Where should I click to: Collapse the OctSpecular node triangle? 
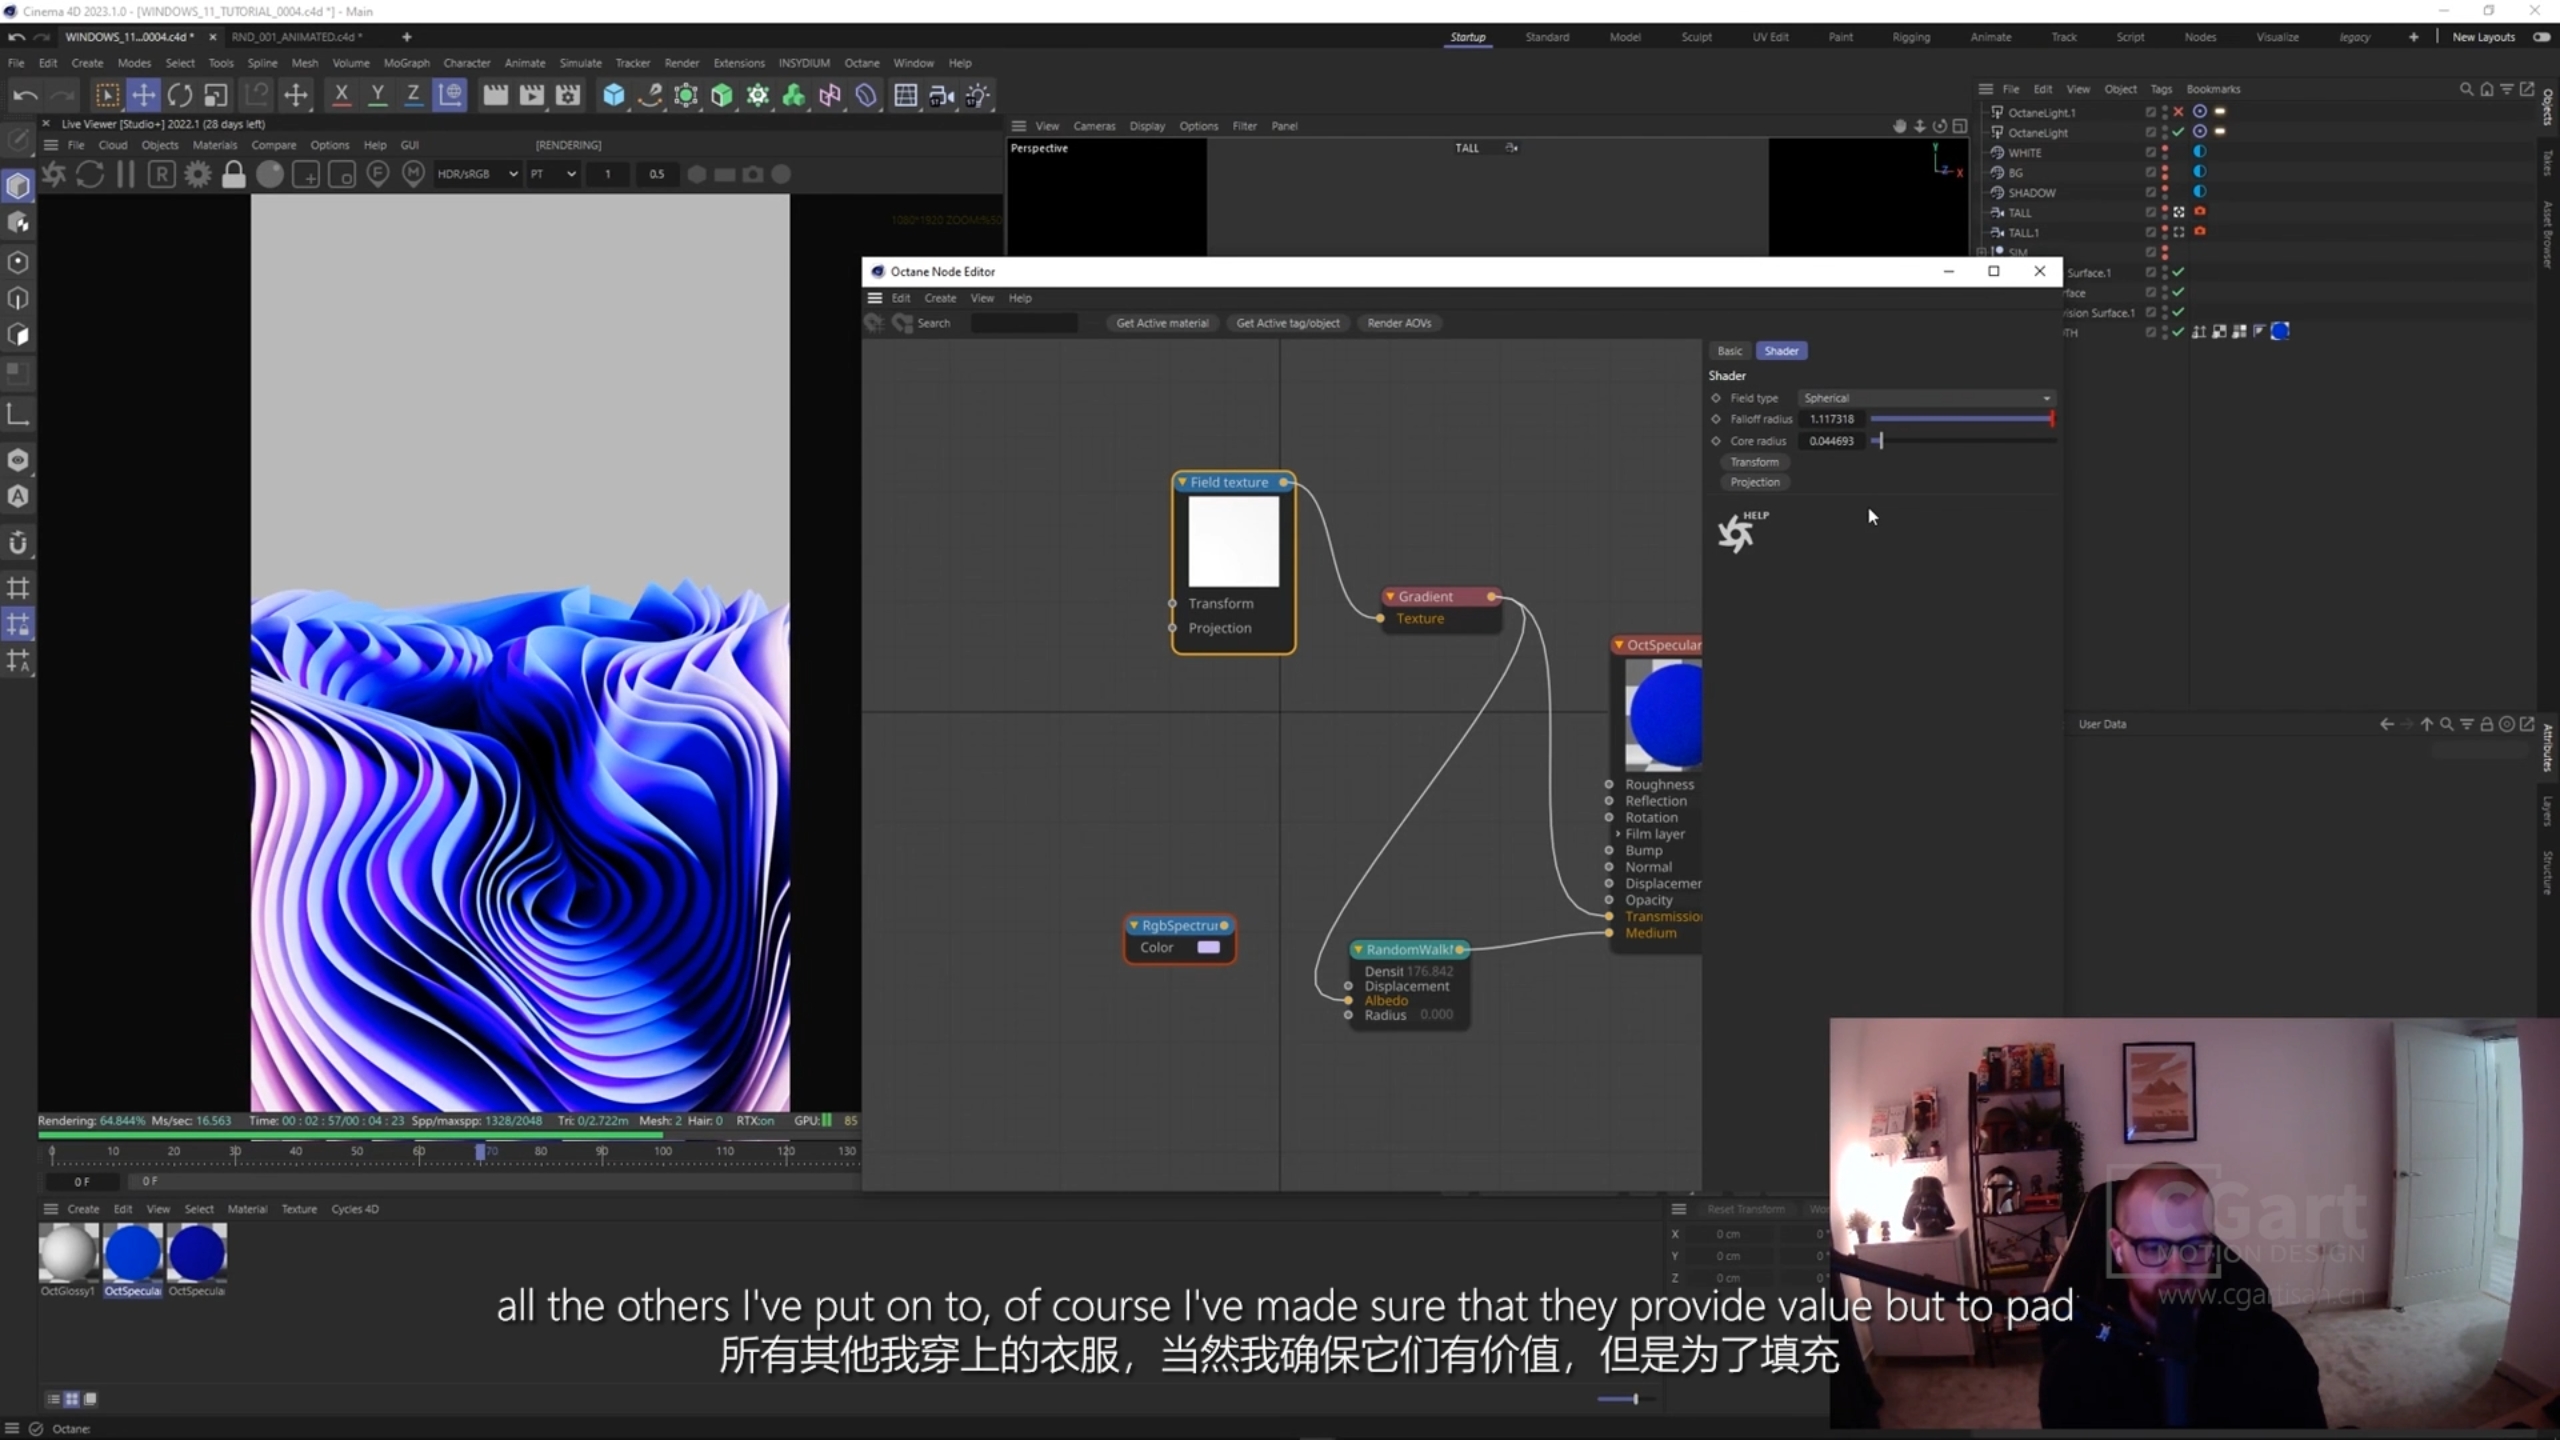(x=1619, y=645)
